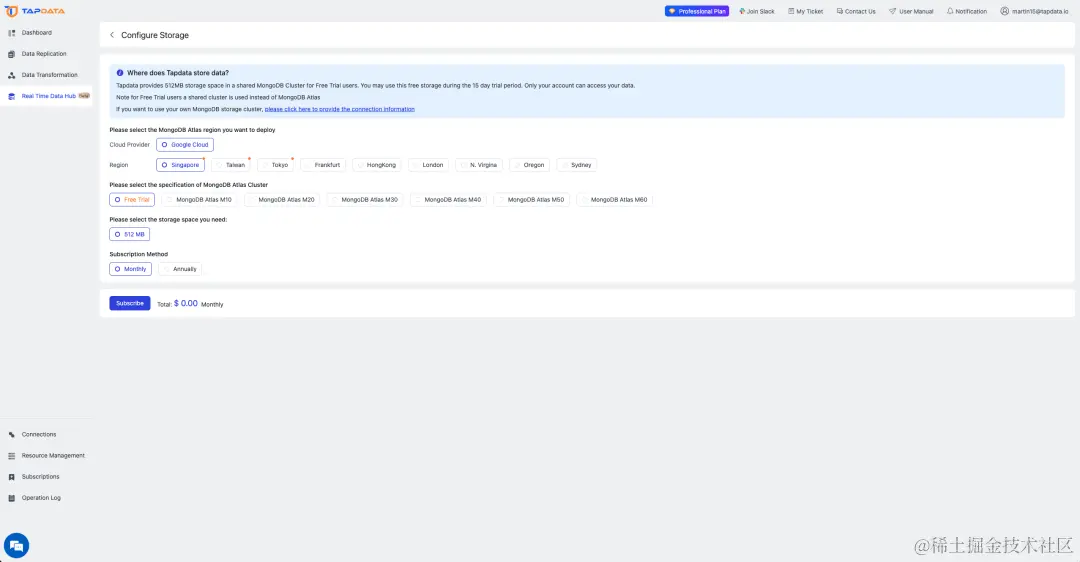Open the Notification panel
This screenshot has height=562, width=1080.
click(967, 11)
